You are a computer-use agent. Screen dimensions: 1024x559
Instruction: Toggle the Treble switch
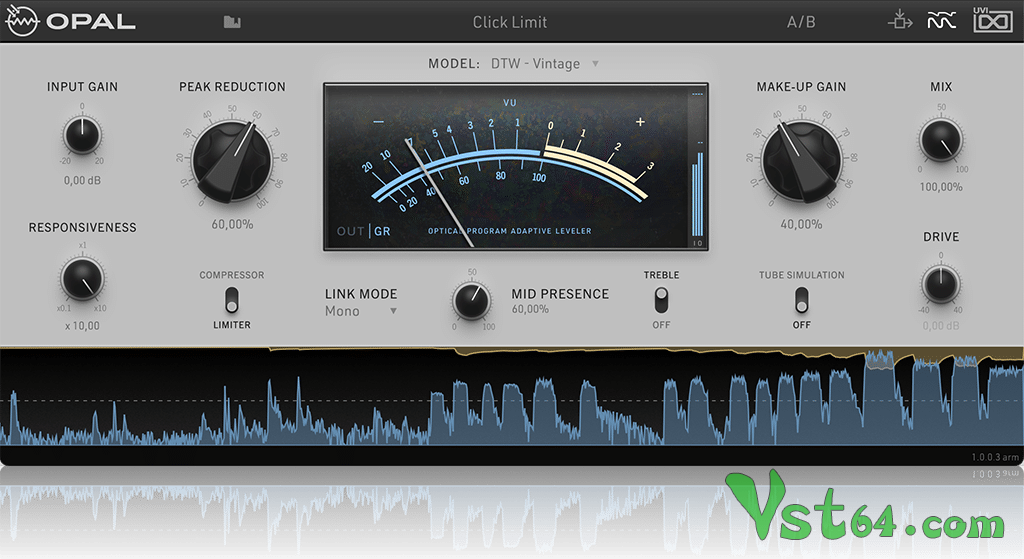click(x=662, y=300)
